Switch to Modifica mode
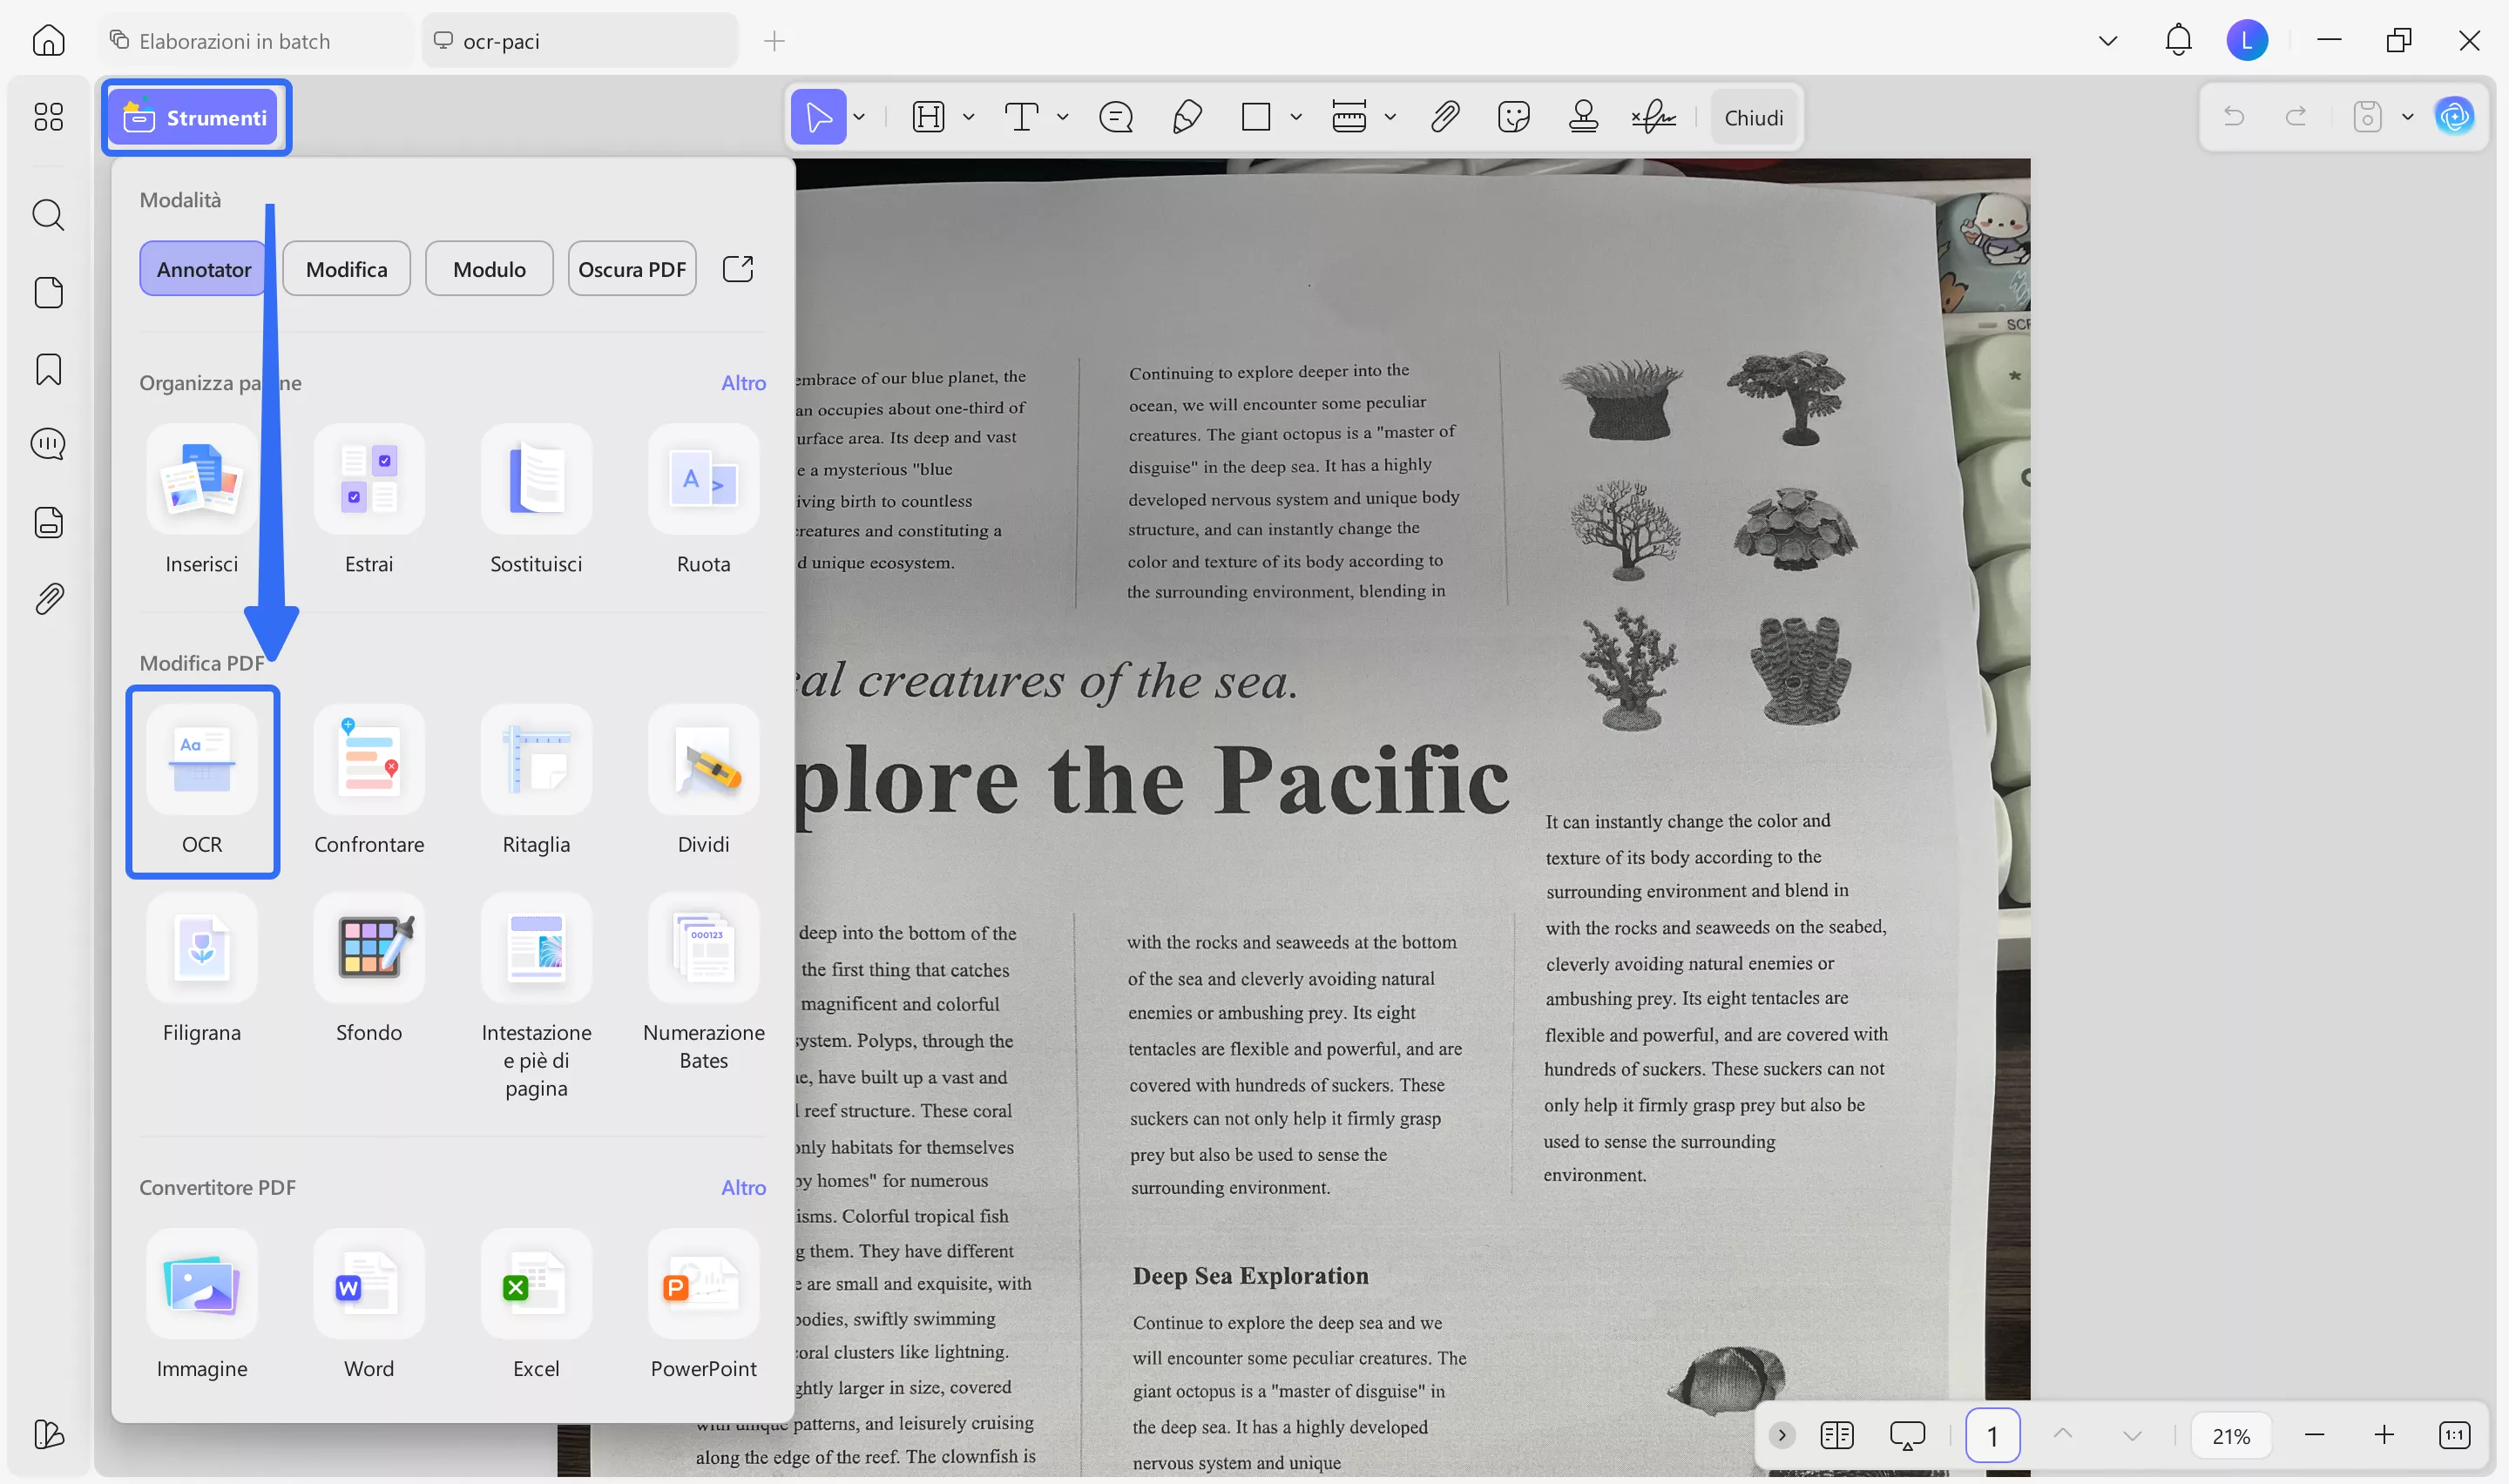 click(x=346, y=269)
